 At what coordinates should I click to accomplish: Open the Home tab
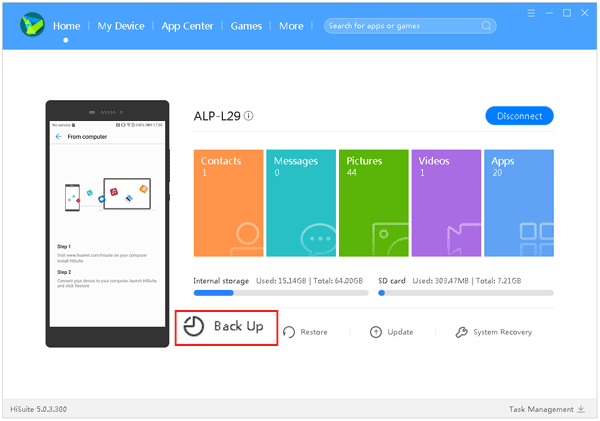(x=67, y=26)
